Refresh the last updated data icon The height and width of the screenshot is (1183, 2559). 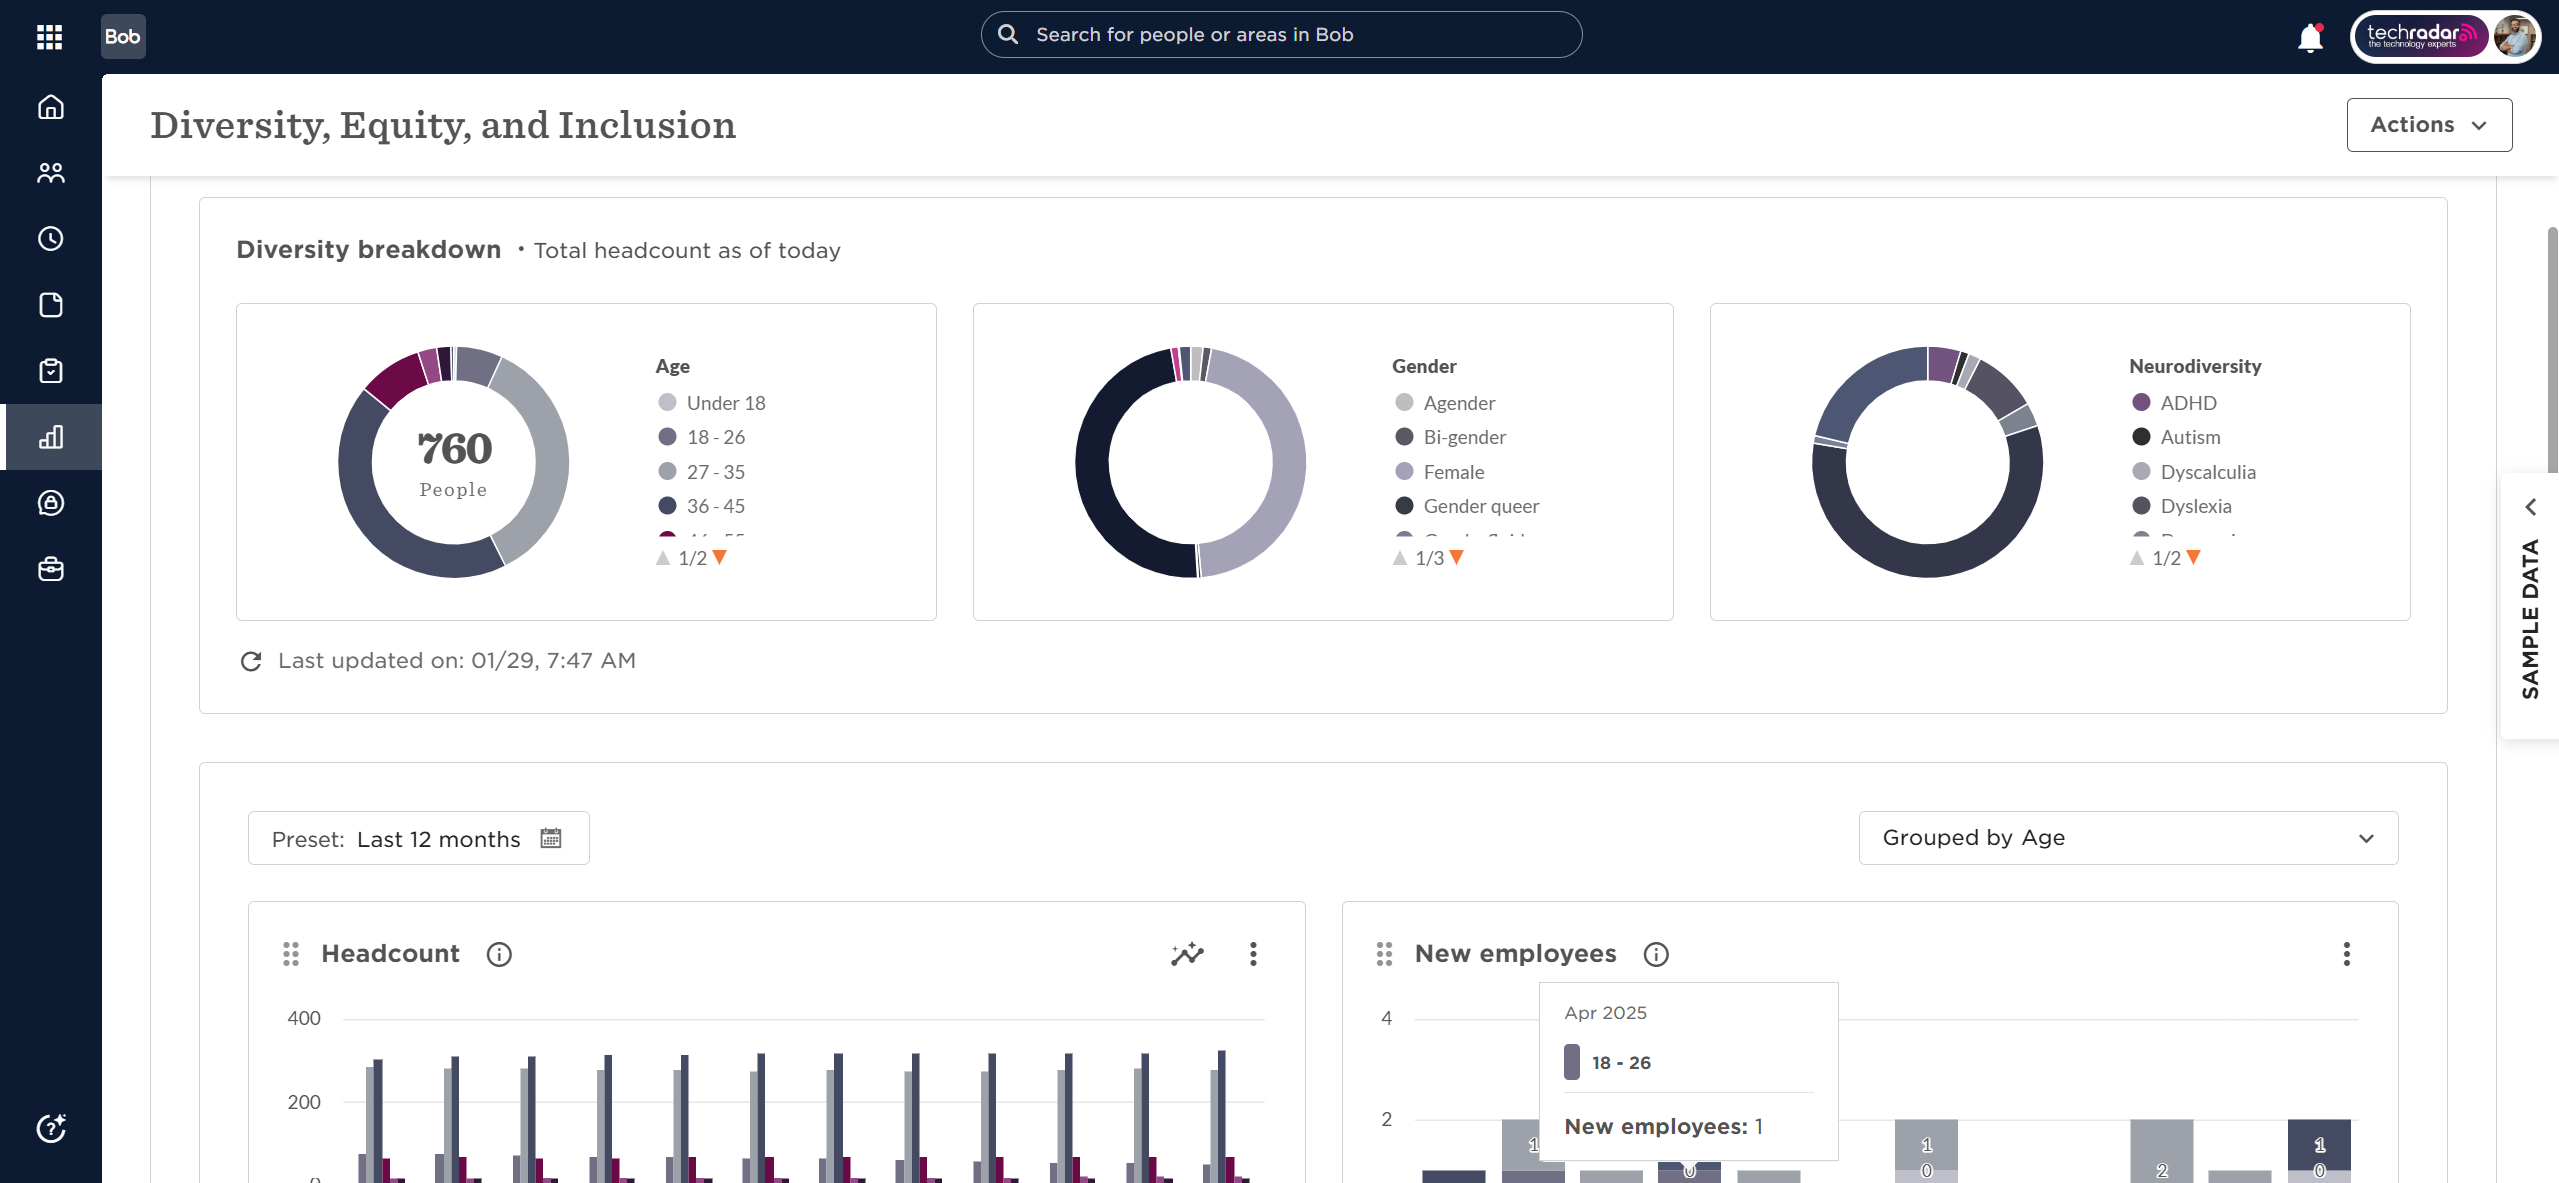point(251,661)
